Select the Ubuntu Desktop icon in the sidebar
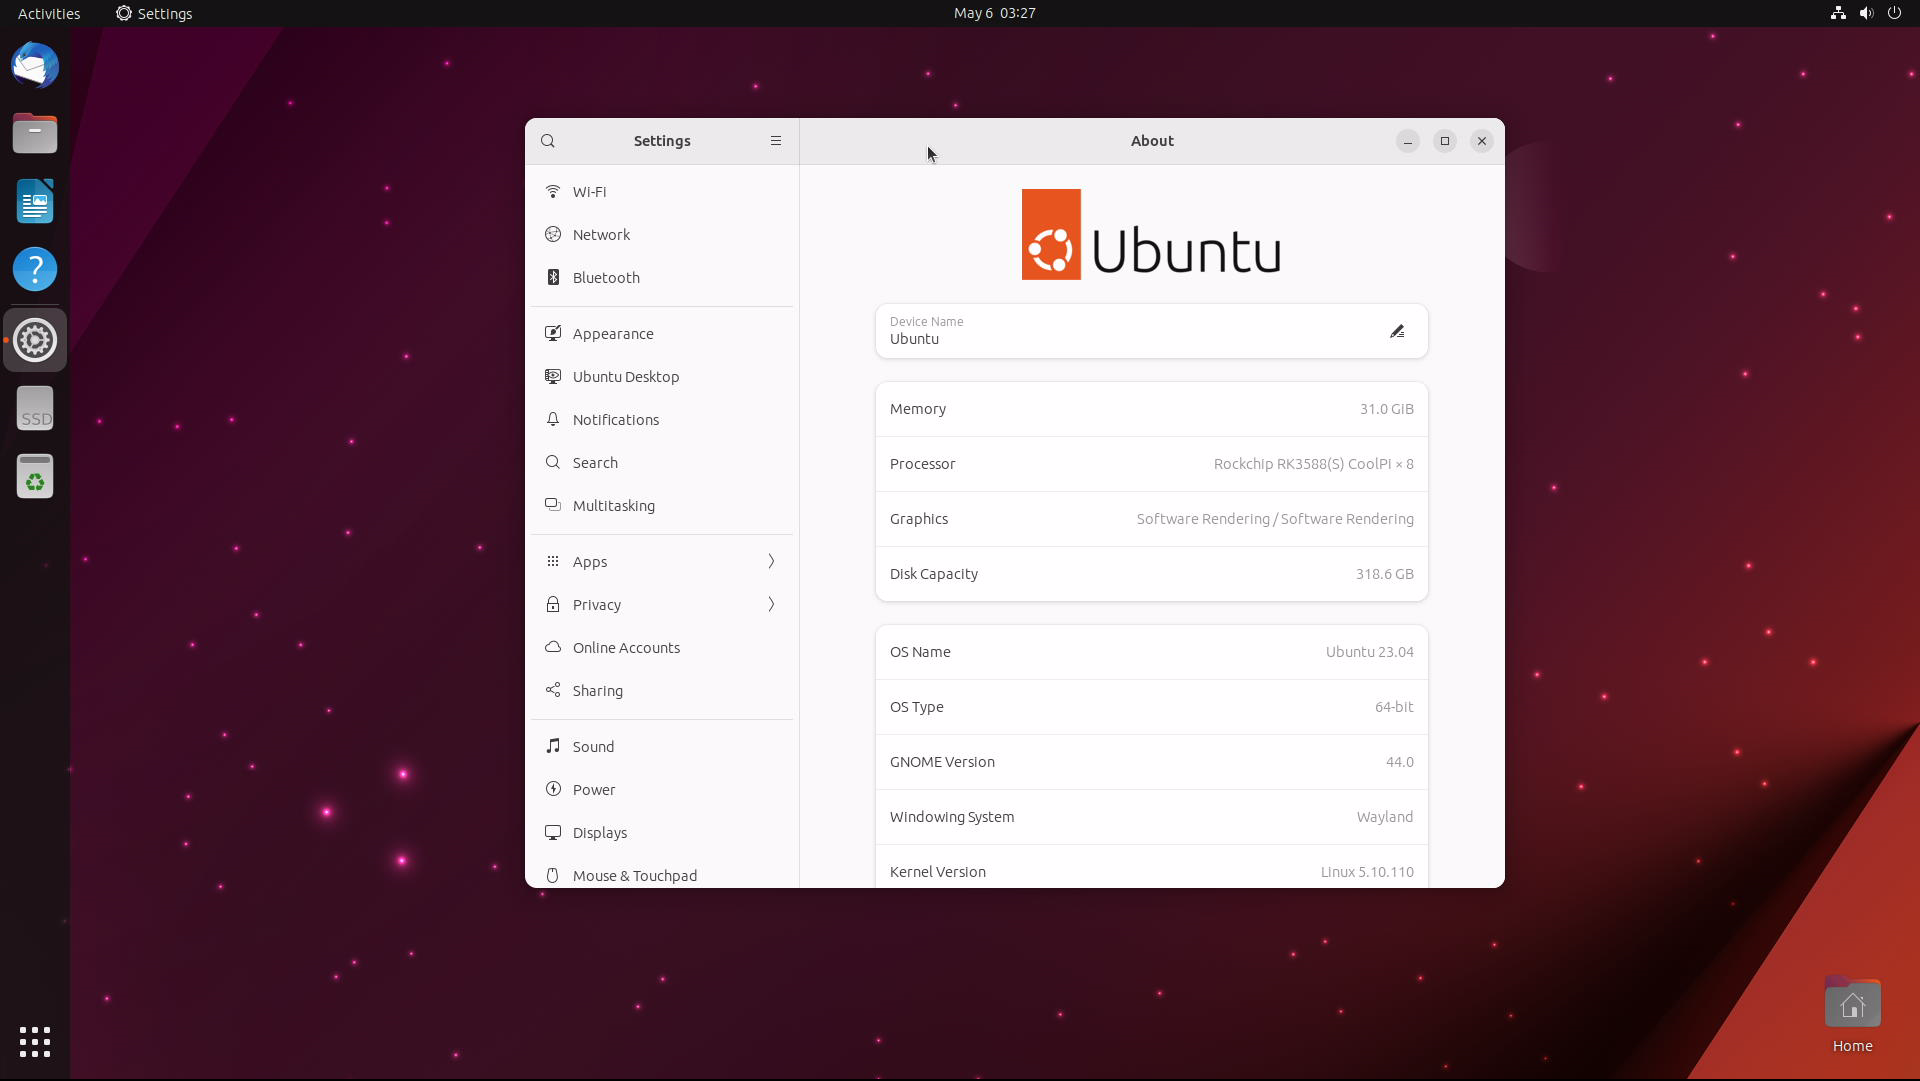Image resolution: width=1920 pixels, height=1081 pixels. pos(553,376)
